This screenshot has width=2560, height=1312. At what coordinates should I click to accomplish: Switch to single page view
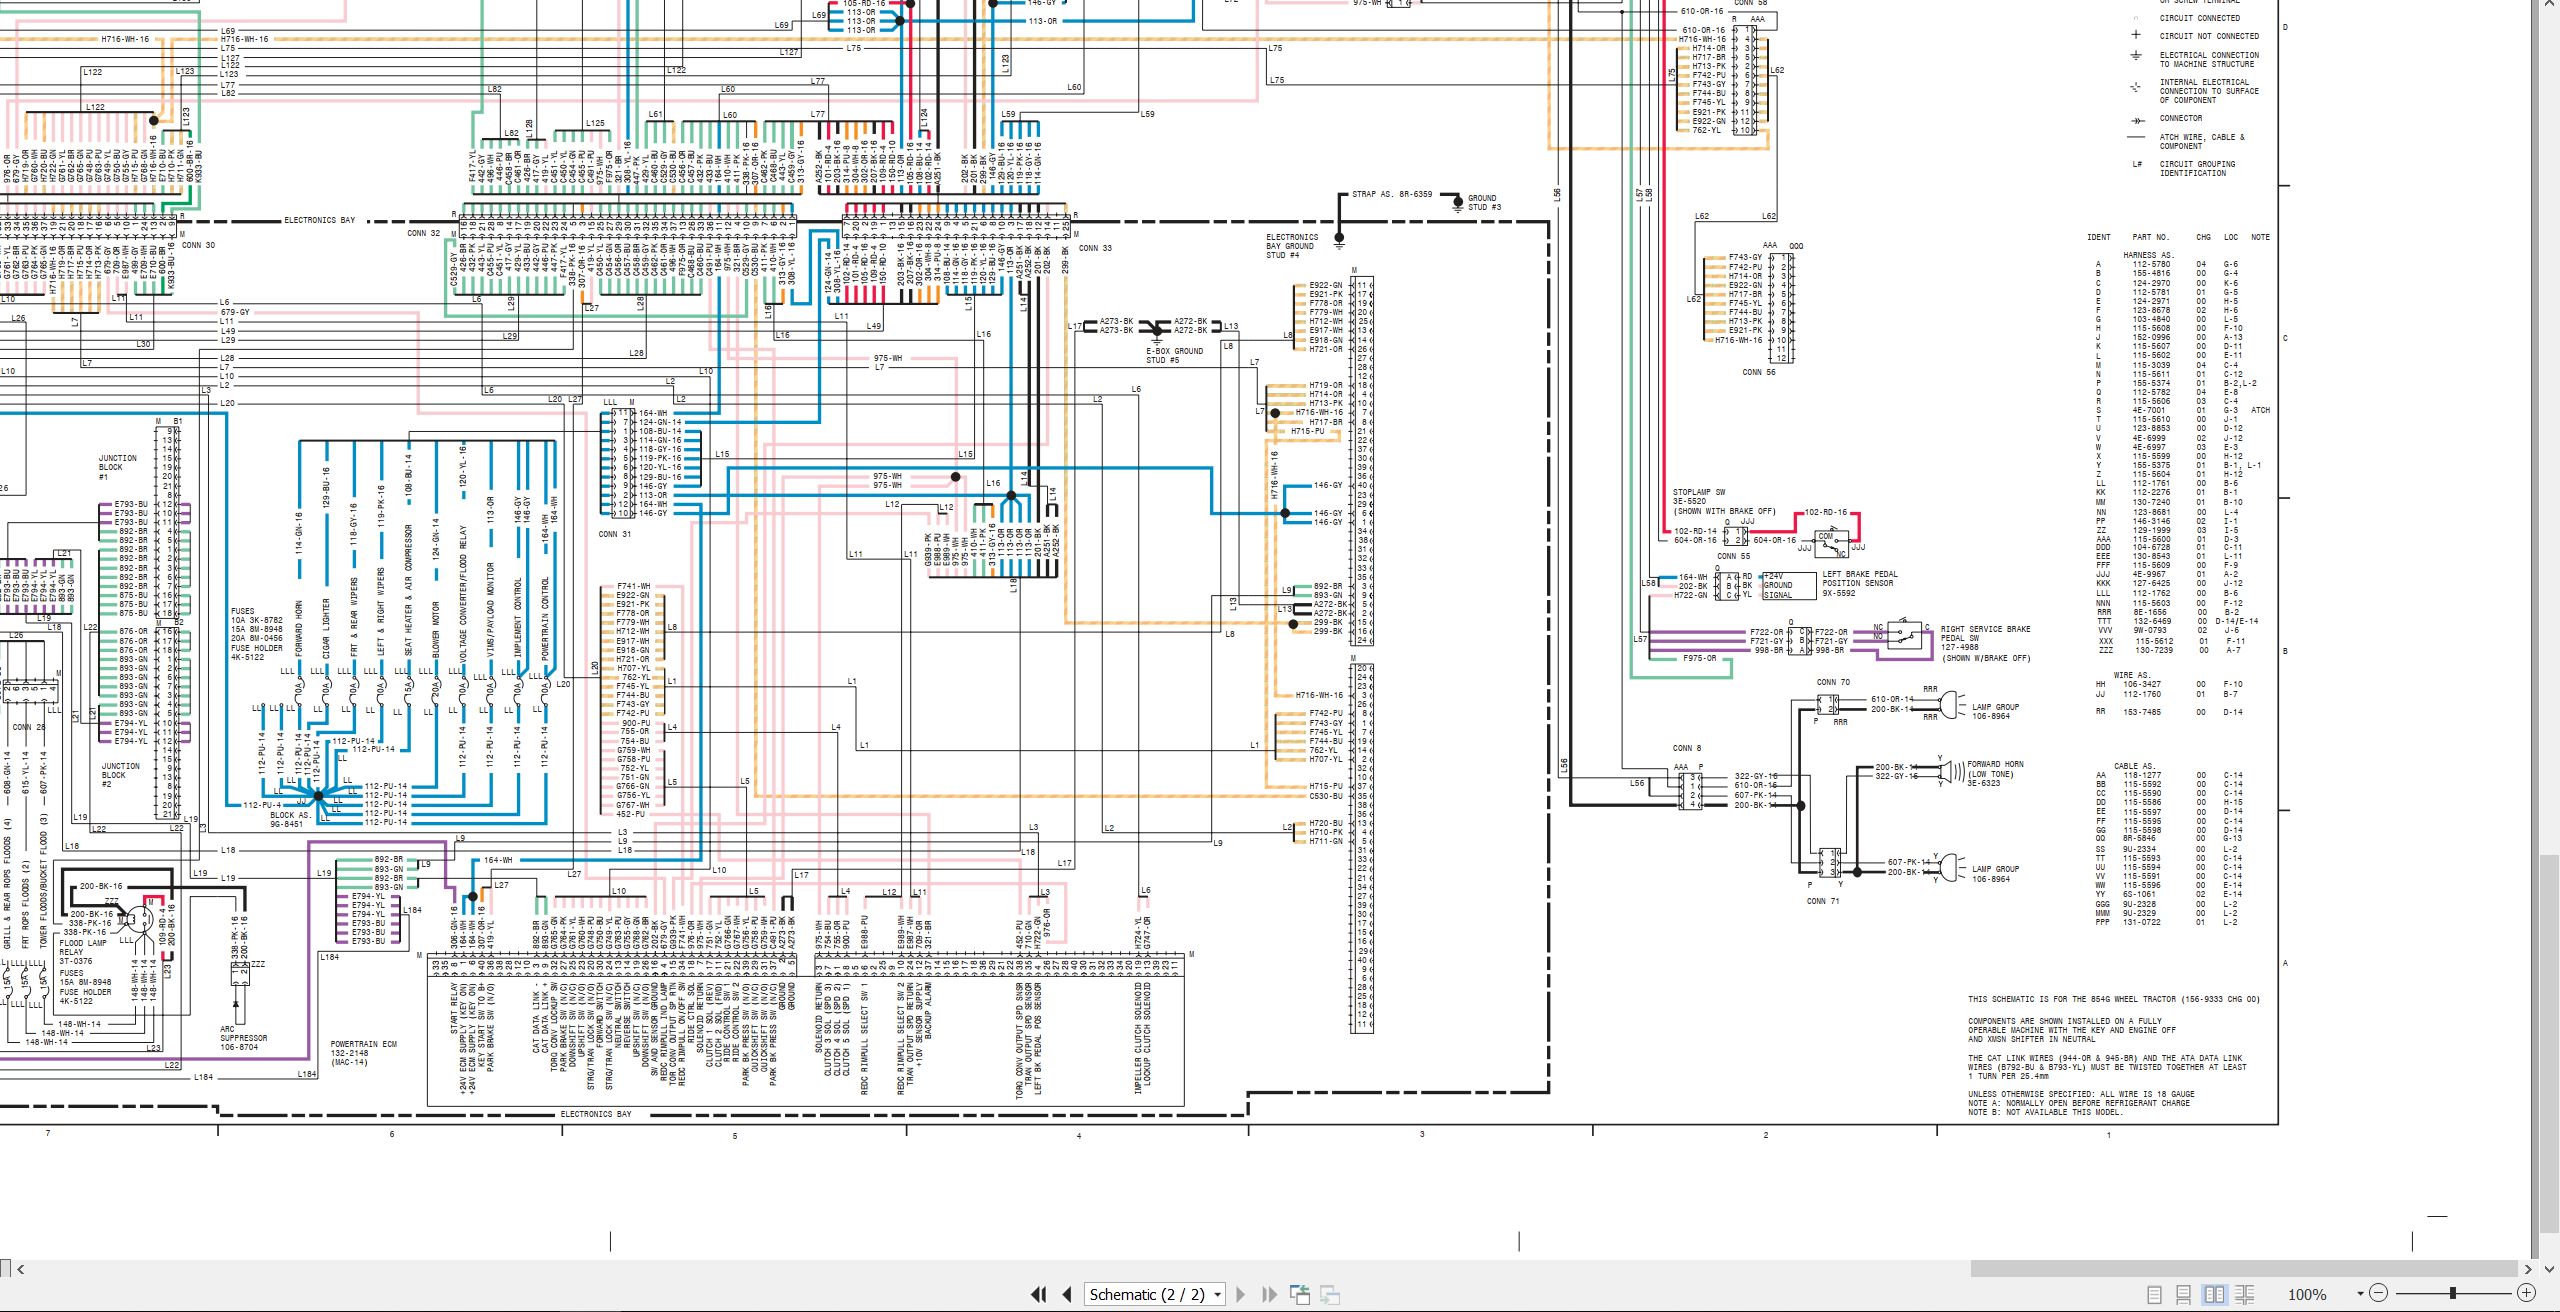coord(2155,1294)
